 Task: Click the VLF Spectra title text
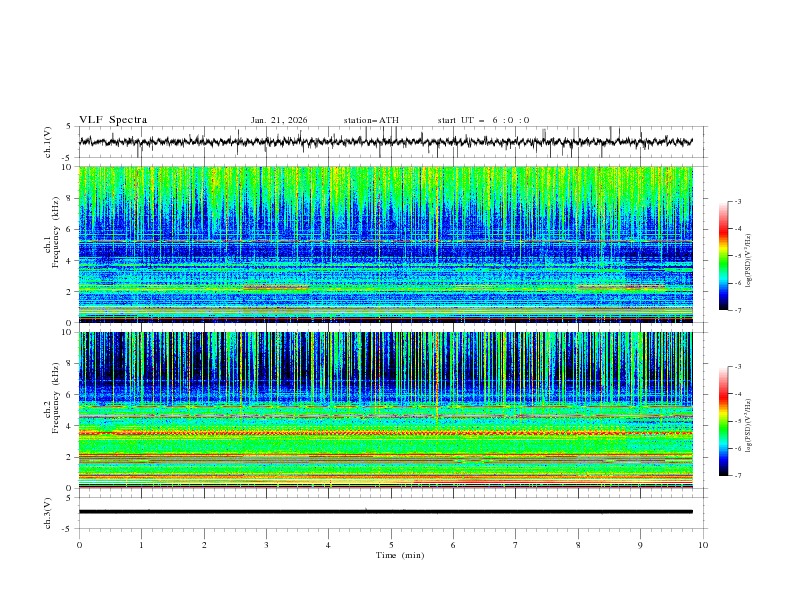click(113, 120)
